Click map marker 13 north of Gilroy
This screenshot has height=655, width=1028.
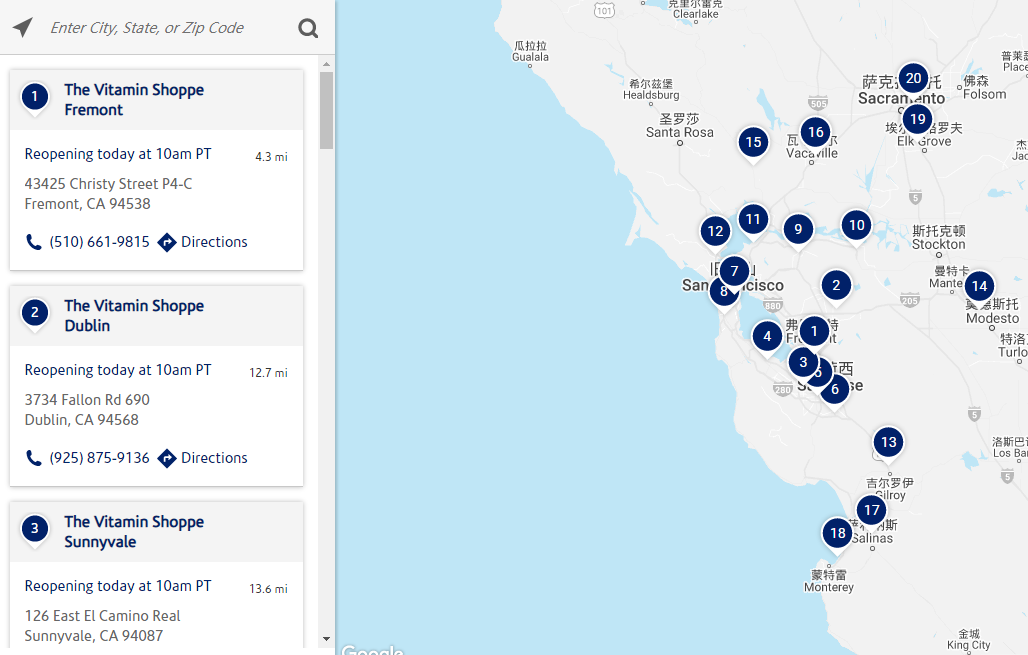pyautogui.click(x=887, y=442)
